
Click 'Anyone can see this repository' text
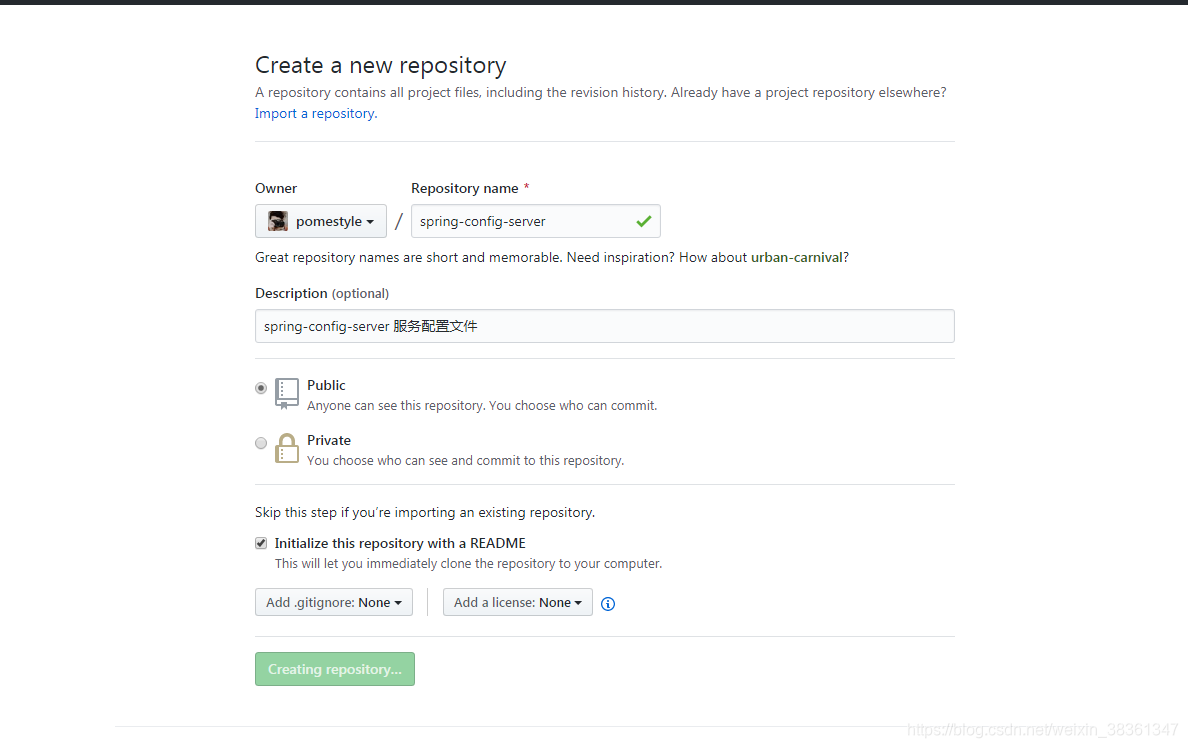(x=482, y=405)
